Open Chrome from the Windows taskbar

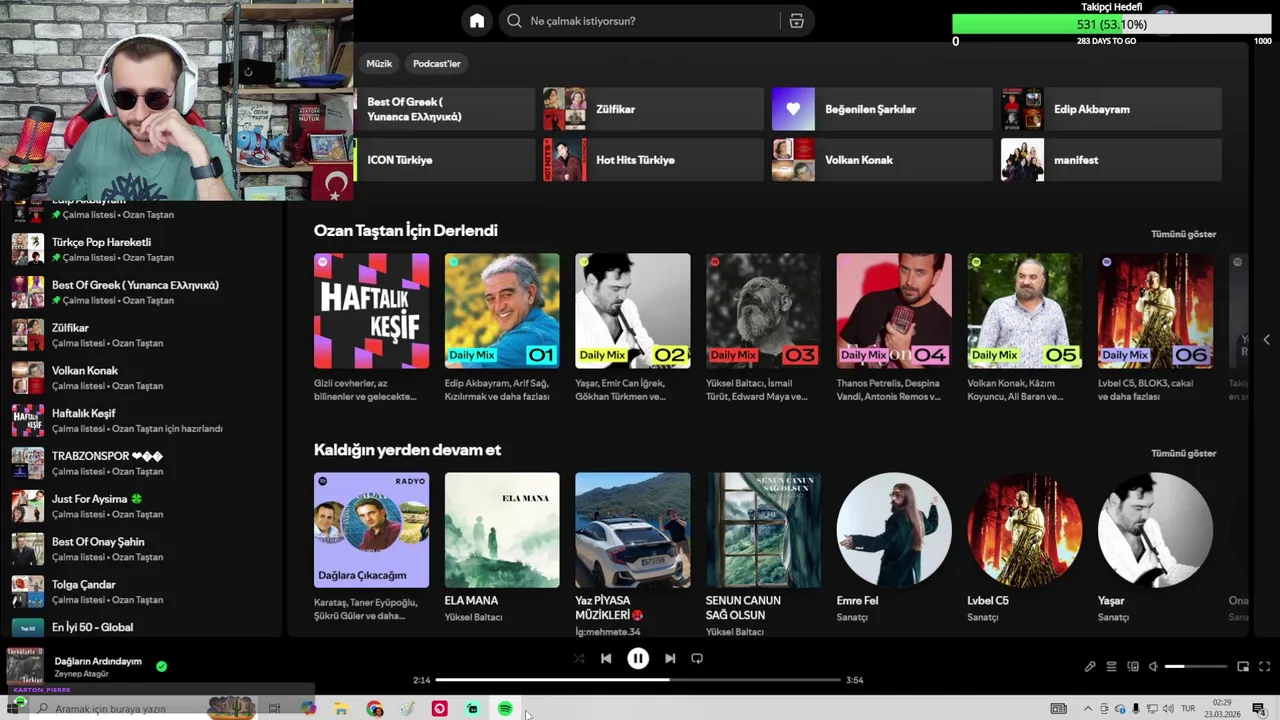374,708
